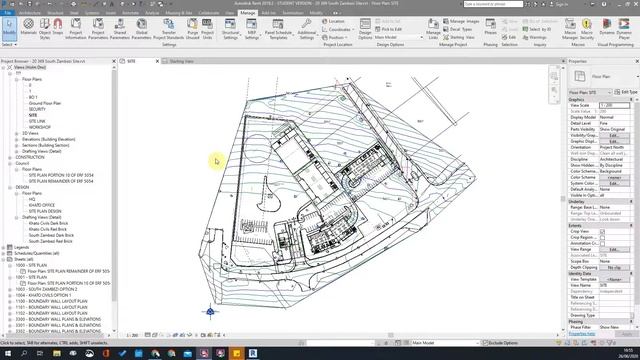Open the Materials browser
Viewport: 640px width, 360px height.
(x=28, y=27)
